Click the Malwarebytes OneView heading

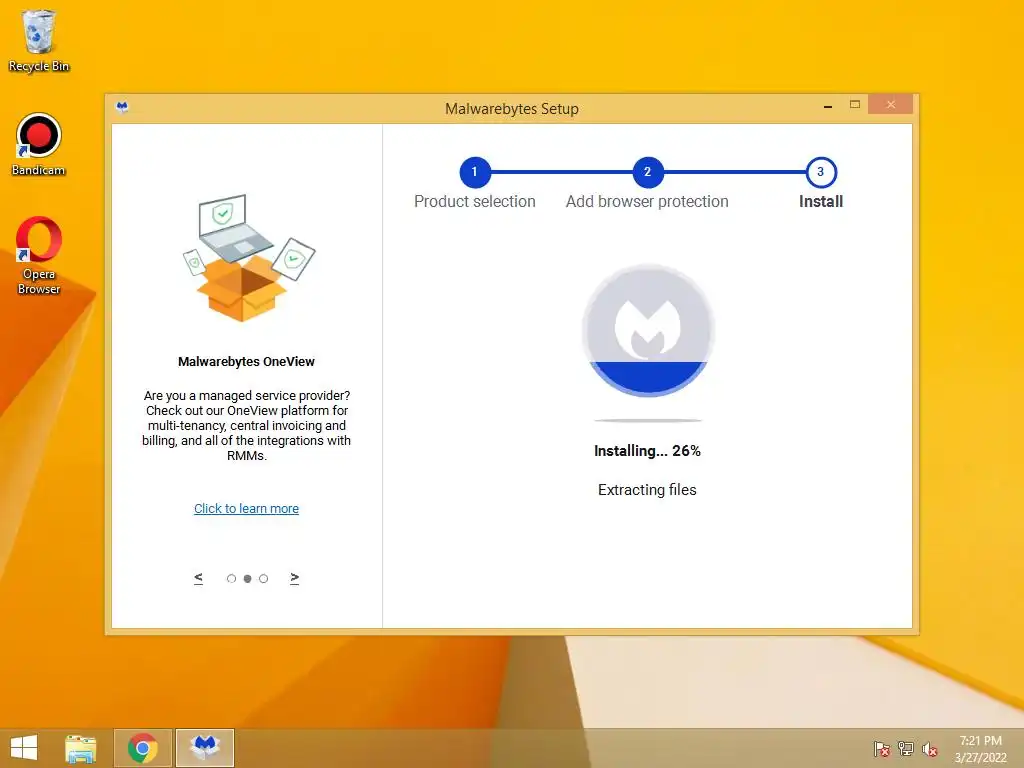246,361
